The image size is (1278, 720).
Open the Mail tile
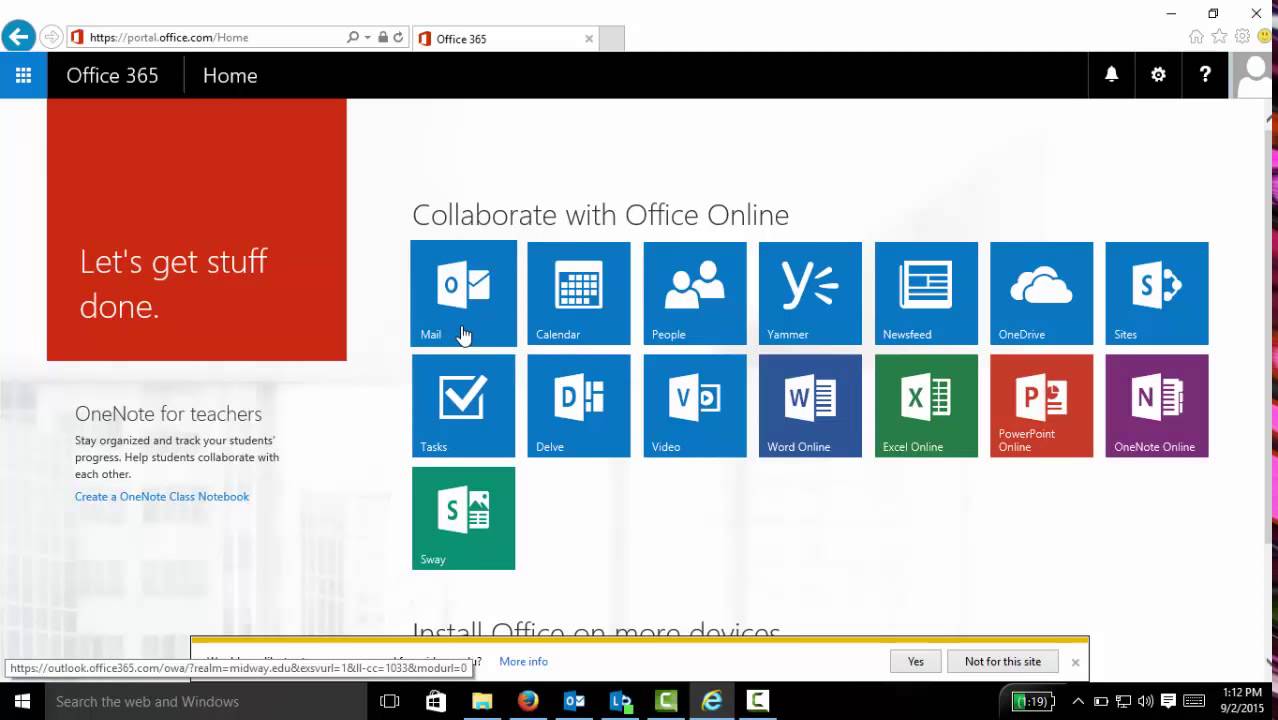pyautogui.click(x=464, y=293)
